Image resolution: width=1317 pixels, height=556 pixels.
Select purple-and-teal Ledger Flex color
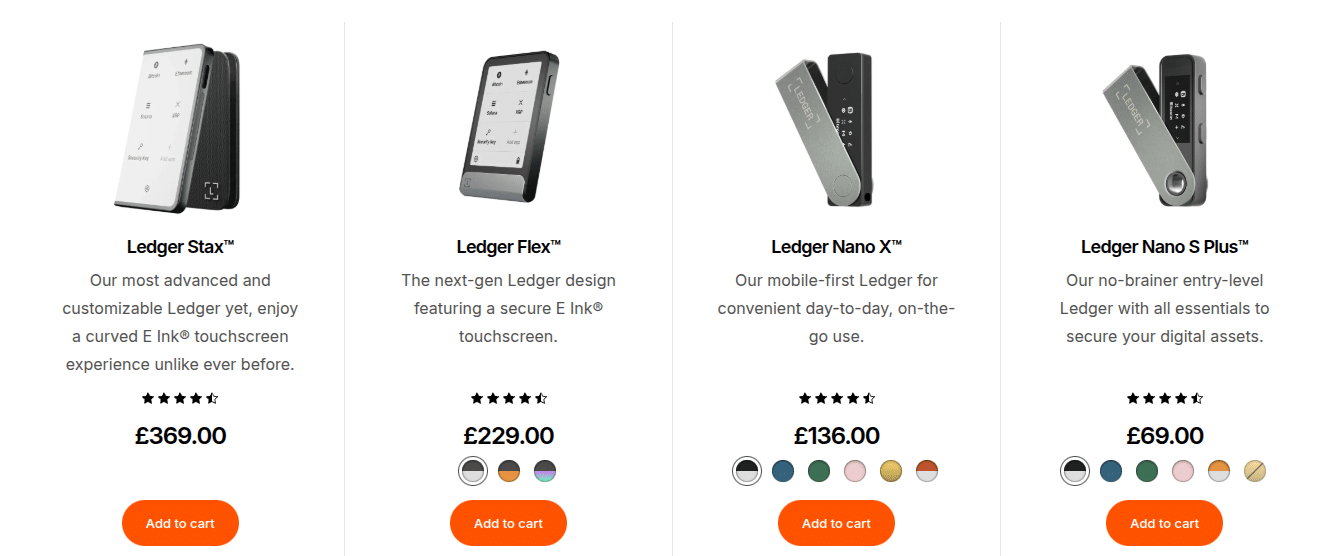[545, 471]
